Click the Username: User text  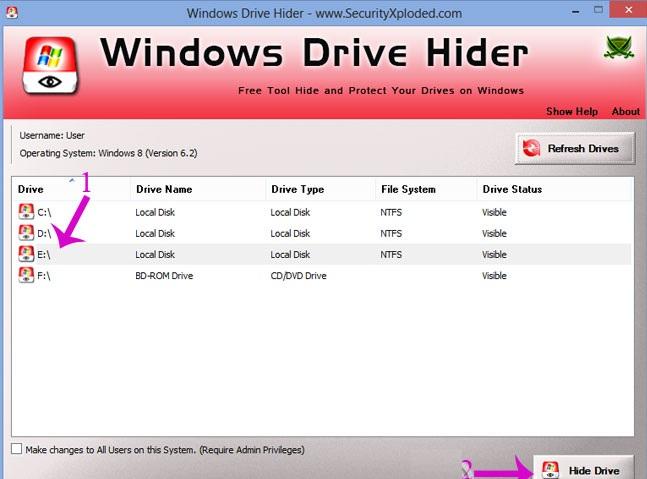point(52,135)
